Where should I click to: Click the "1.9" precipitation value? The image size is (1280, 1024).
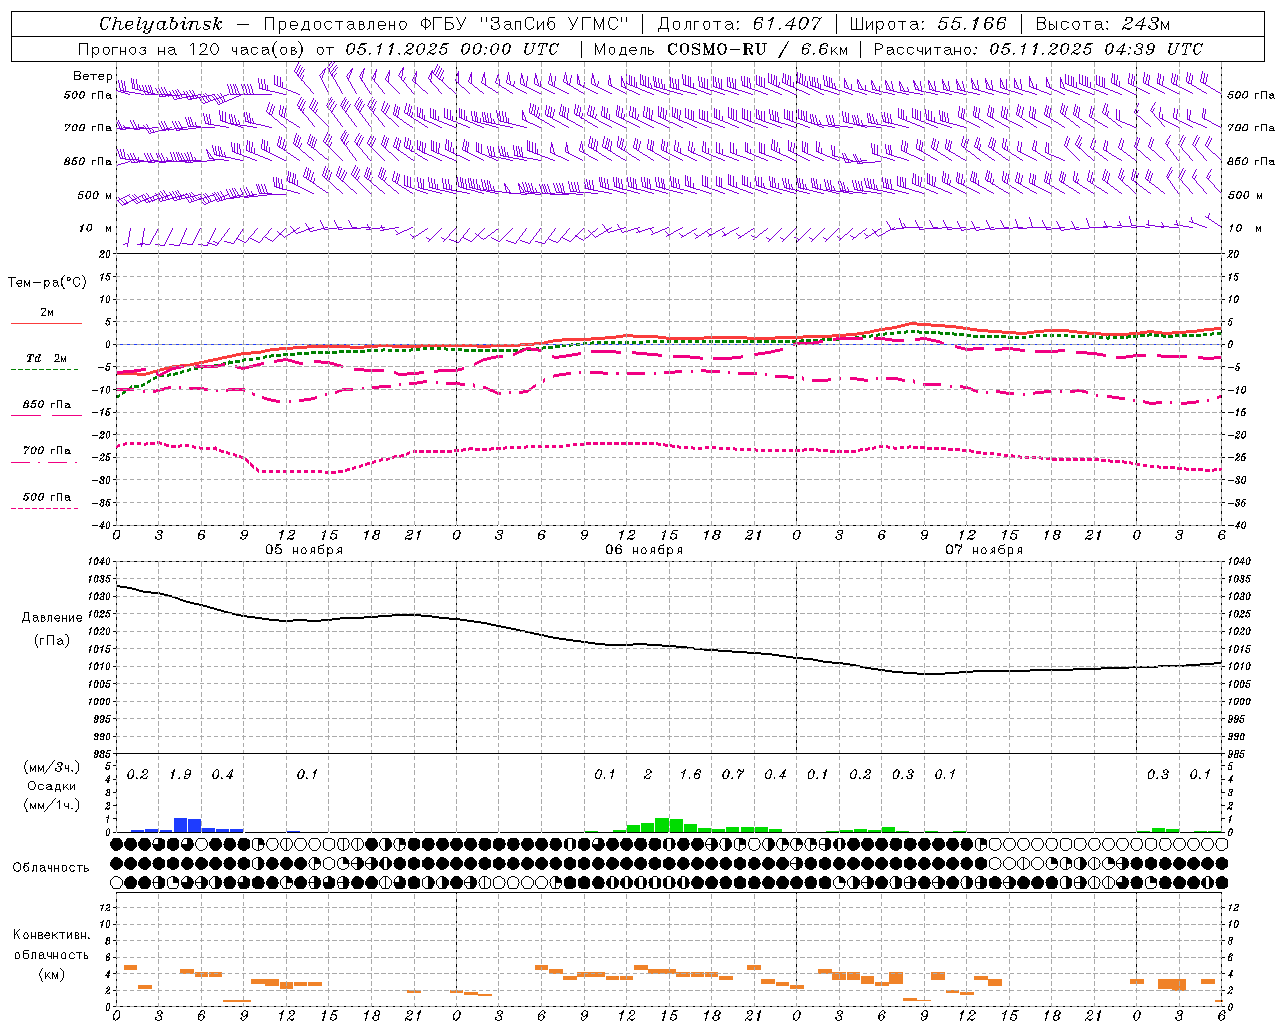pyautogui.click(x=180, y=775)
